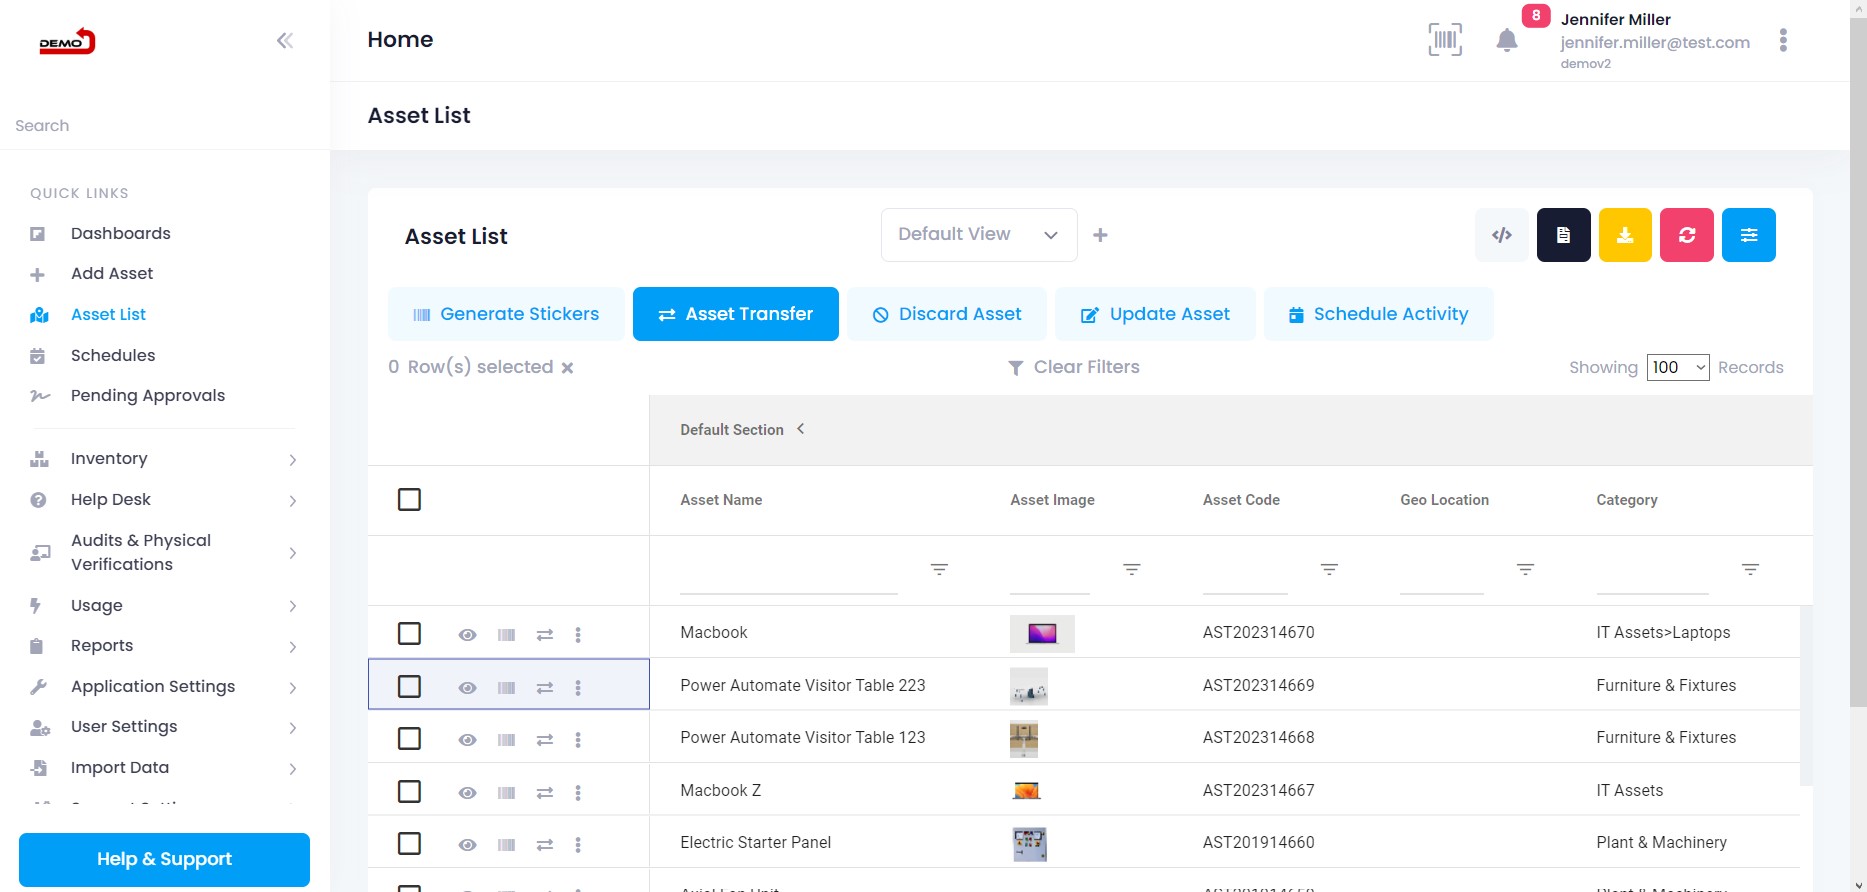Open Asset Code column filter icon

tap(1329, 569)
